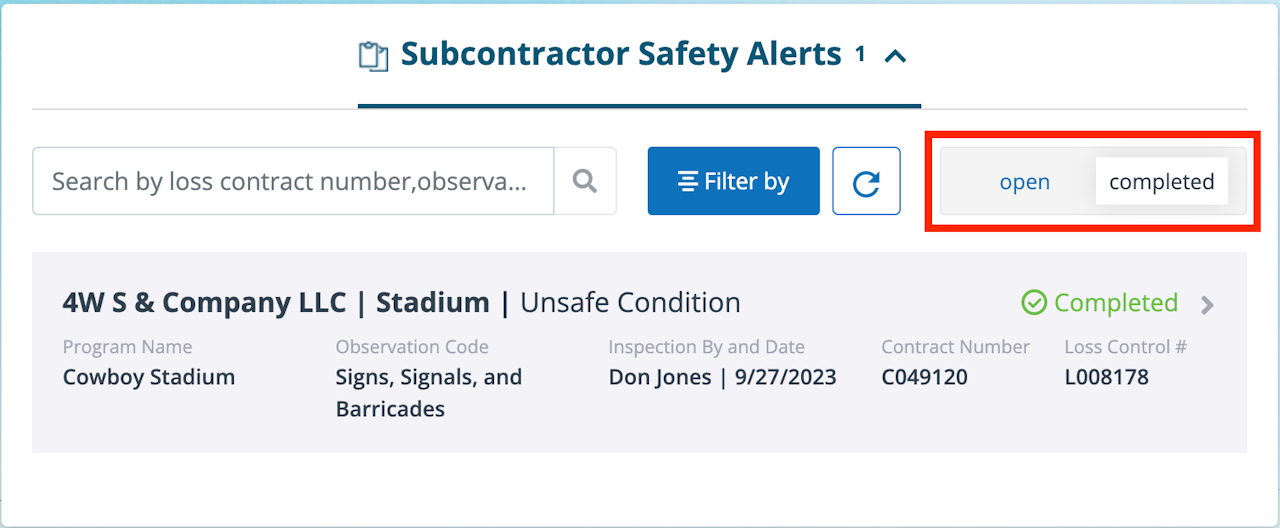The height and width of the screenshot is (528, 1280).
Task: Click the magnifying glass search icon
Action: coord(585,181)
